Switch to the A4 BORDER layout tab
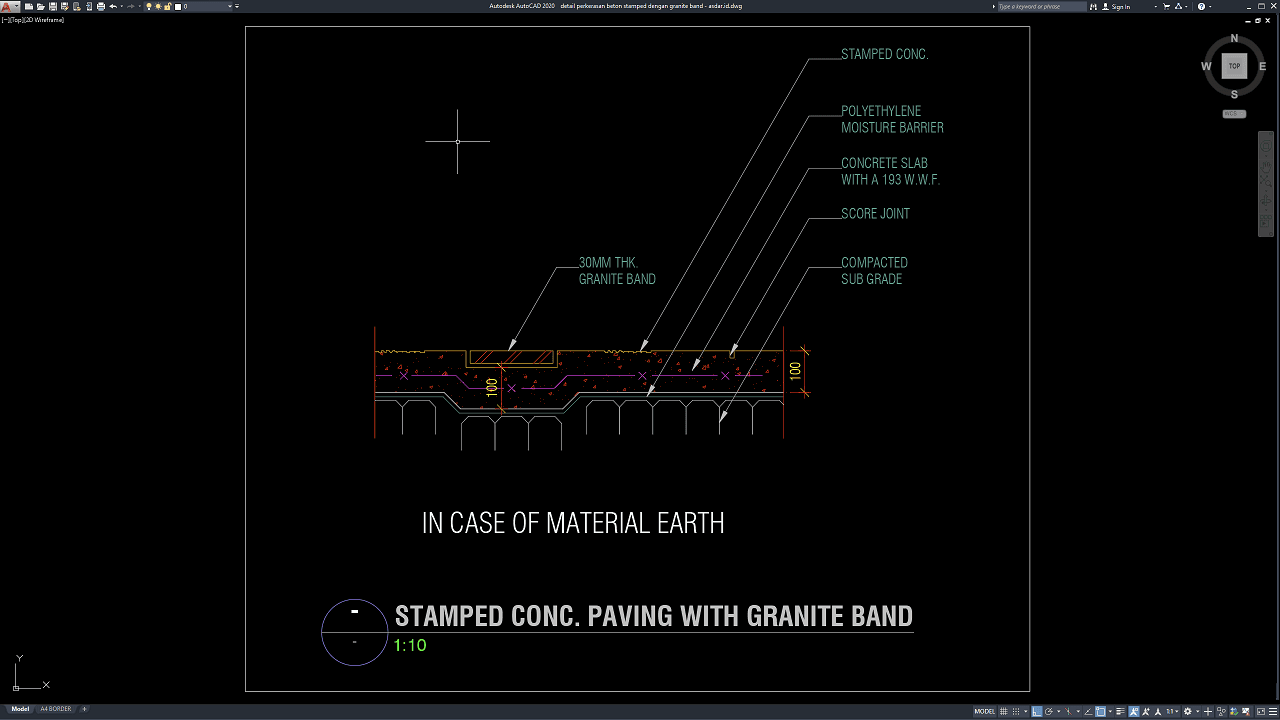 coord(56,709)
